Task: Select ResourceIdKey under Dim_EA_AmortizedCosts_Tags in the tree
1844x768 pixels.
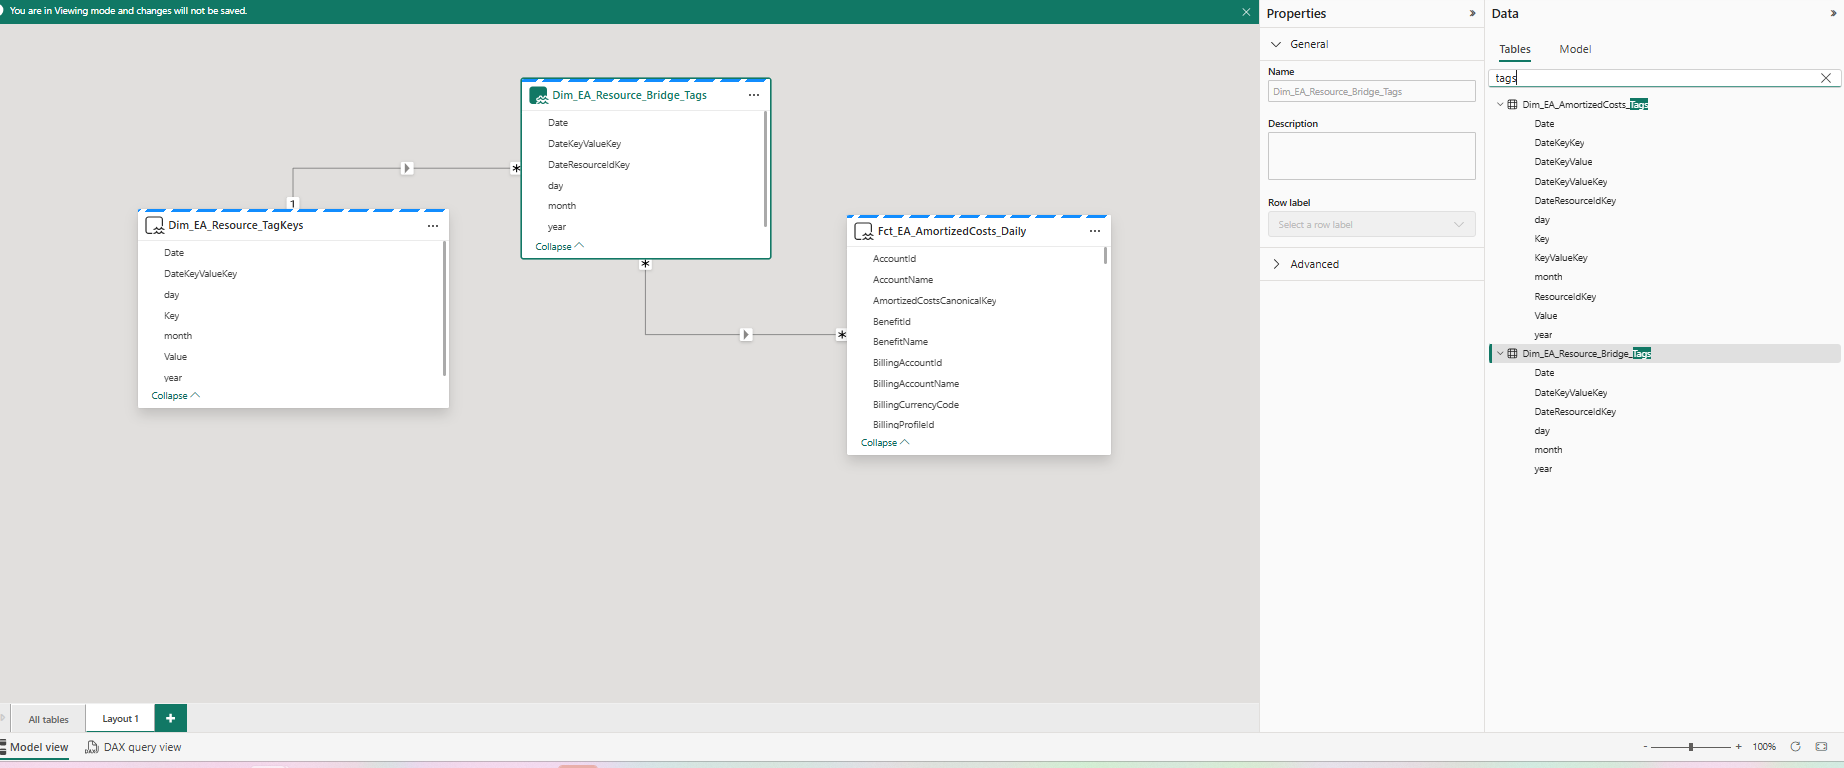Action: click(1565, 297)
